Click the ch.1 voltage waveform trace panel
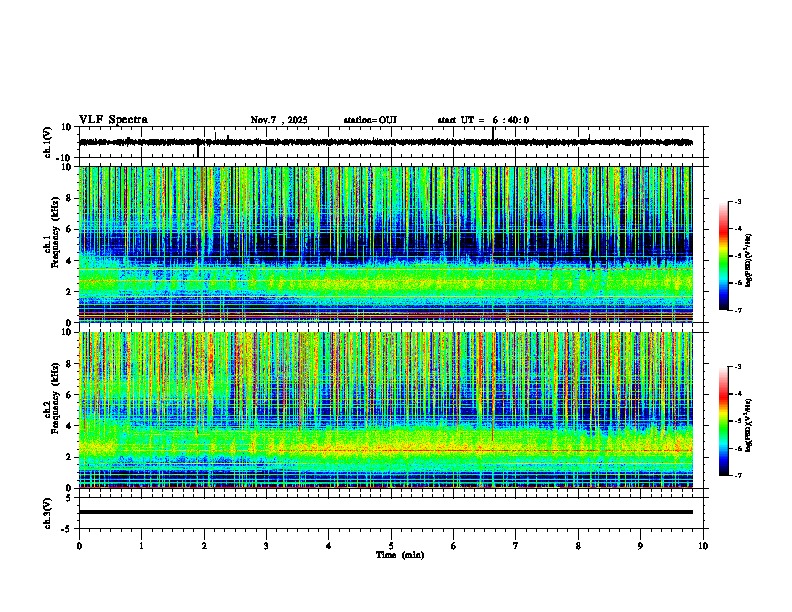792x612 pixels. [x=391, y=142]
